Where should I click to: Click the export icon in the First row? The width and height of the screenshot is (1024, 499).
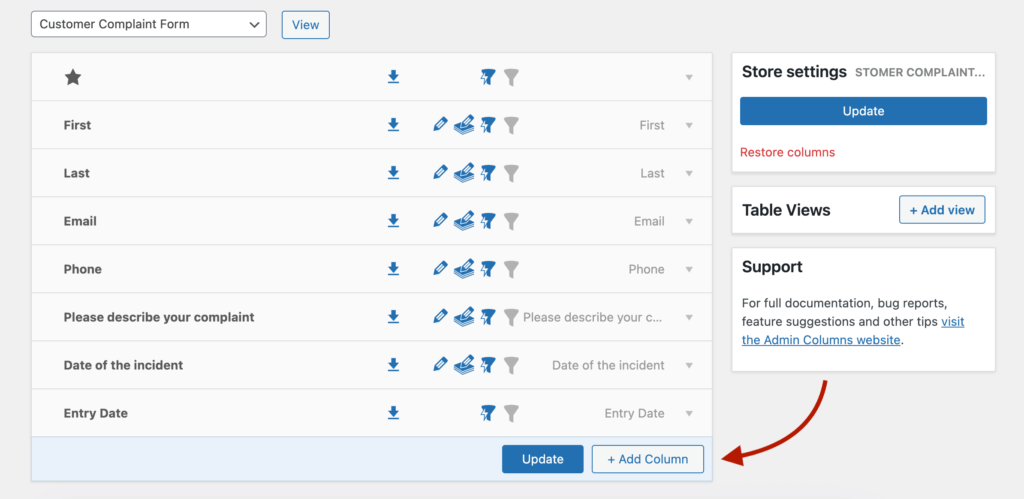393,125
